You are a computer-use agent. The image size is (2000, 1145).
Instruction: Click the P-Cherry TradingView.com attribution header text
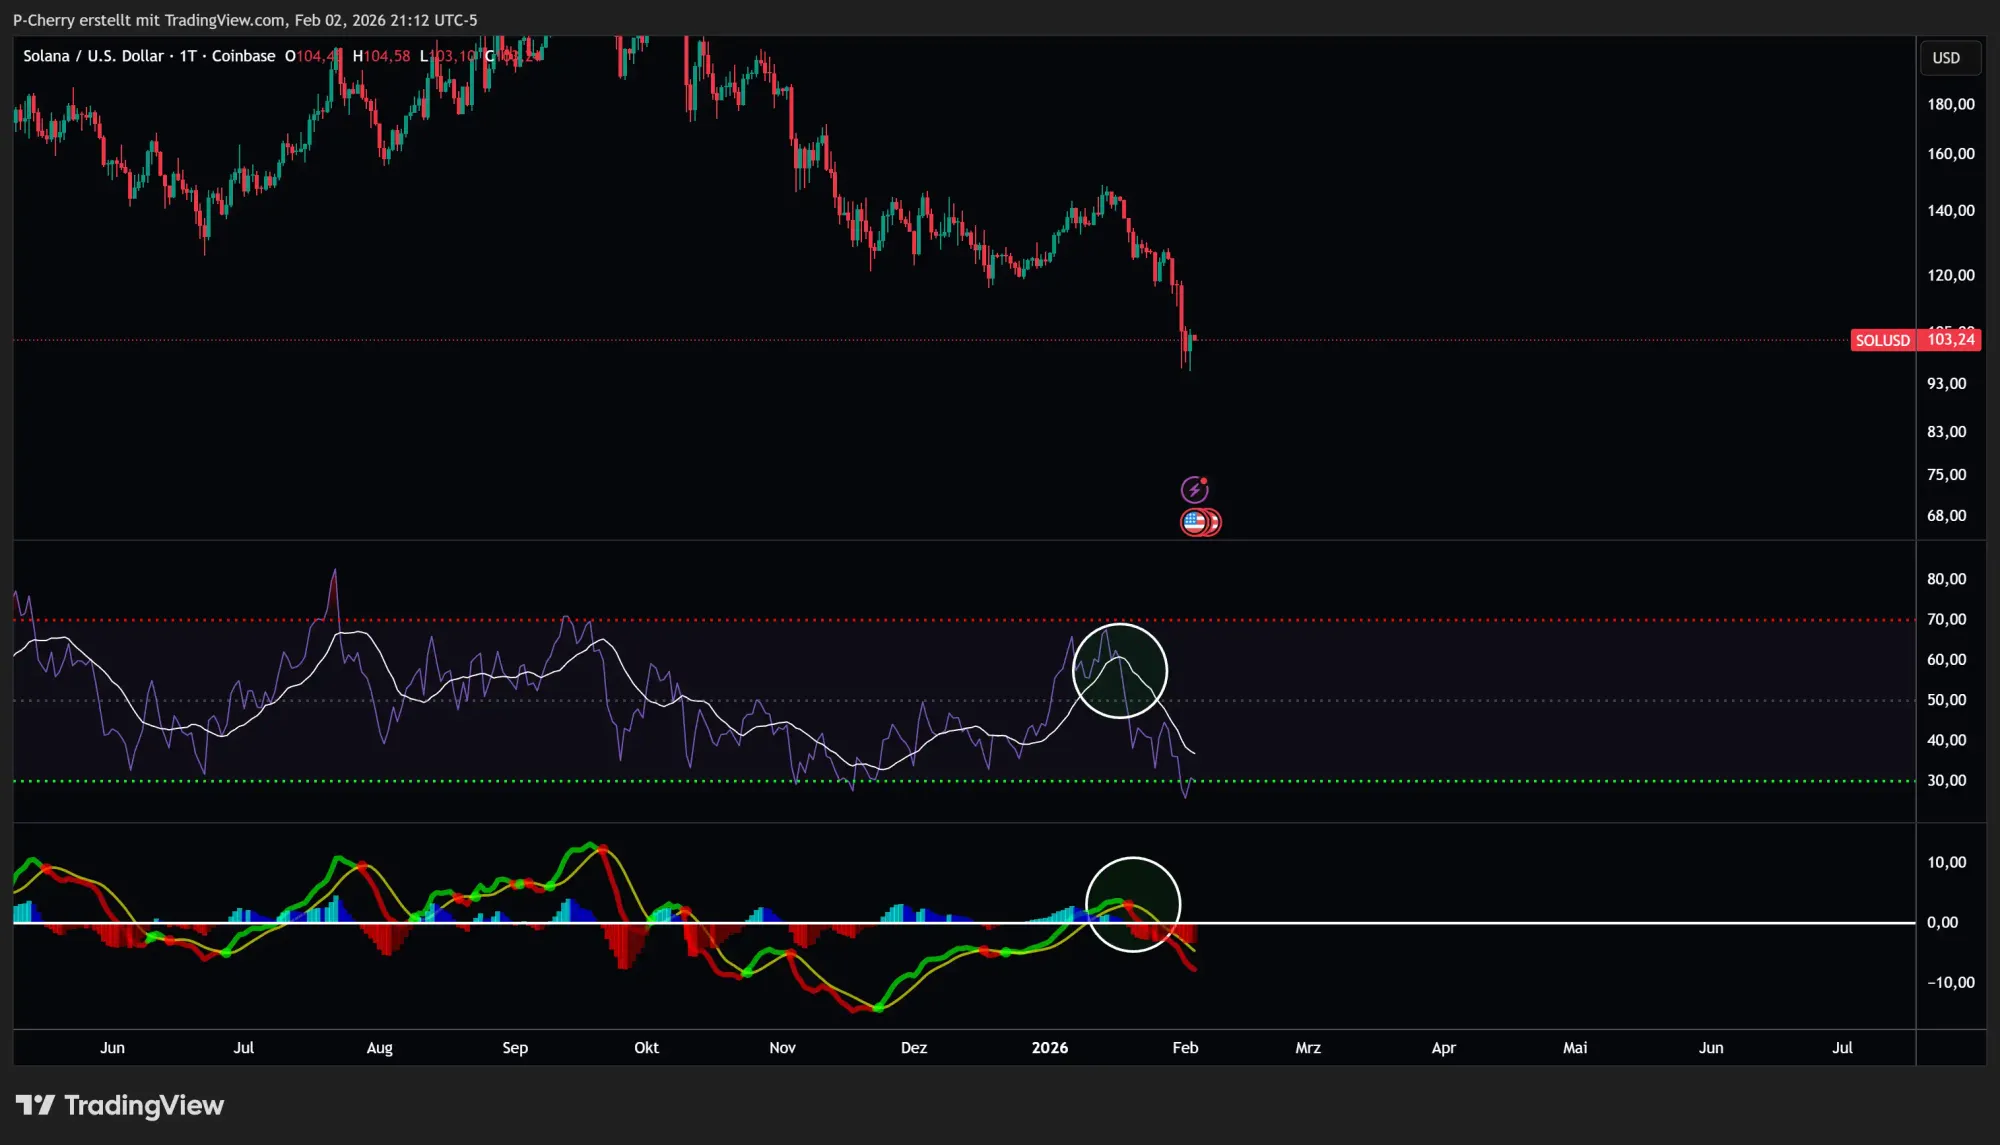[x=245, y=20]
